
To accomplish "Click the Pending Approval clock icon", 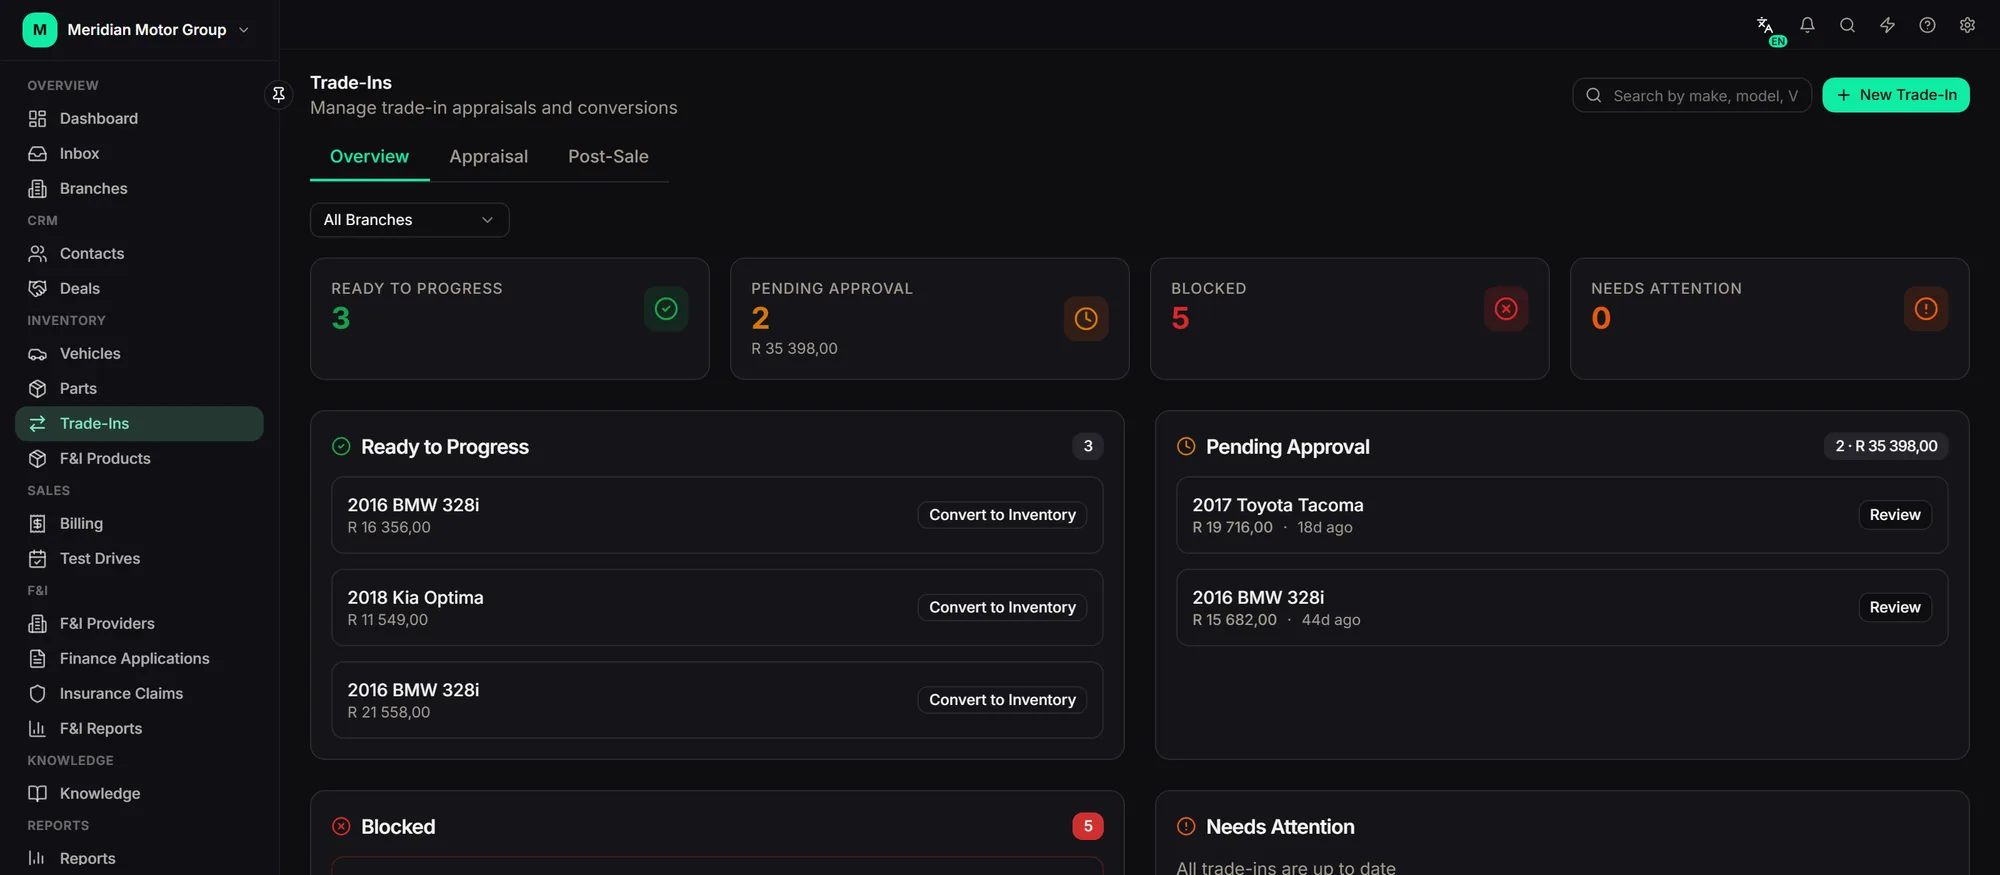I will (1086, 319).
